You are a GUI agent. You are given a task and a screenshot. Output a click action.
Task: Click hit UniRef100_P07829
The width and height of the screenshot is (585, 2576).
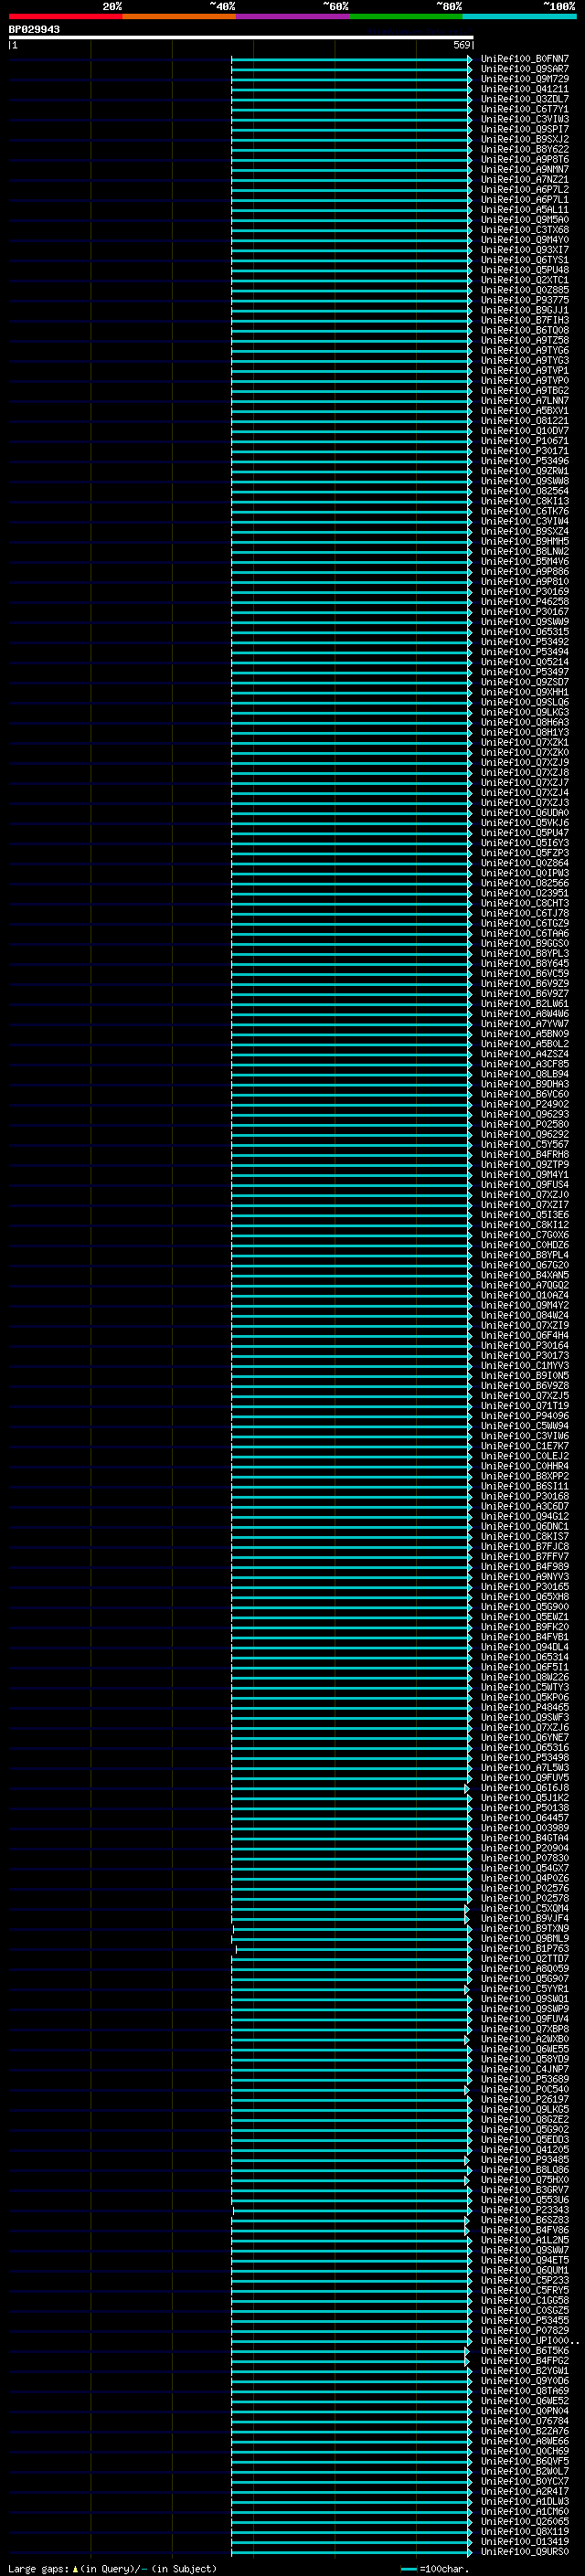pyautogui.click(x=524, y=2329)
